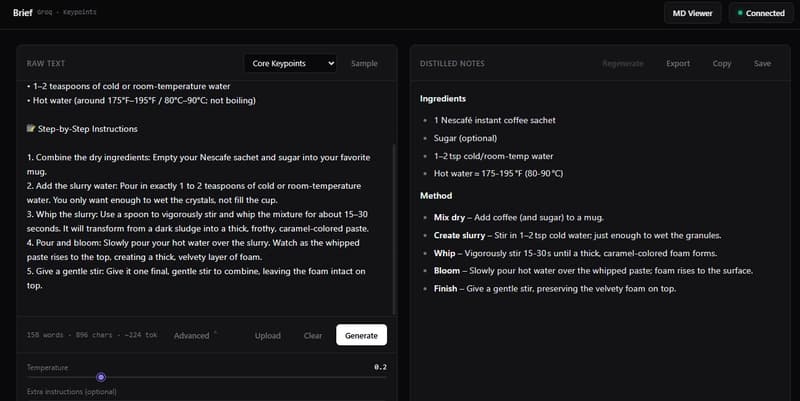This screenshot has width=800, height=401.
Task: Click 'Hot water (around 175°F–195°F' raw line
Action: tap(141, 101)
